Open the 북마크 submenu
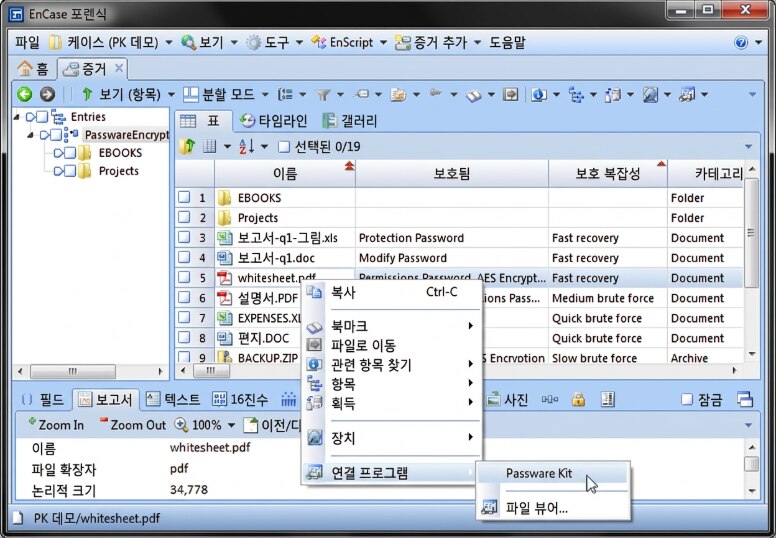776x538 pixels. 391,326
